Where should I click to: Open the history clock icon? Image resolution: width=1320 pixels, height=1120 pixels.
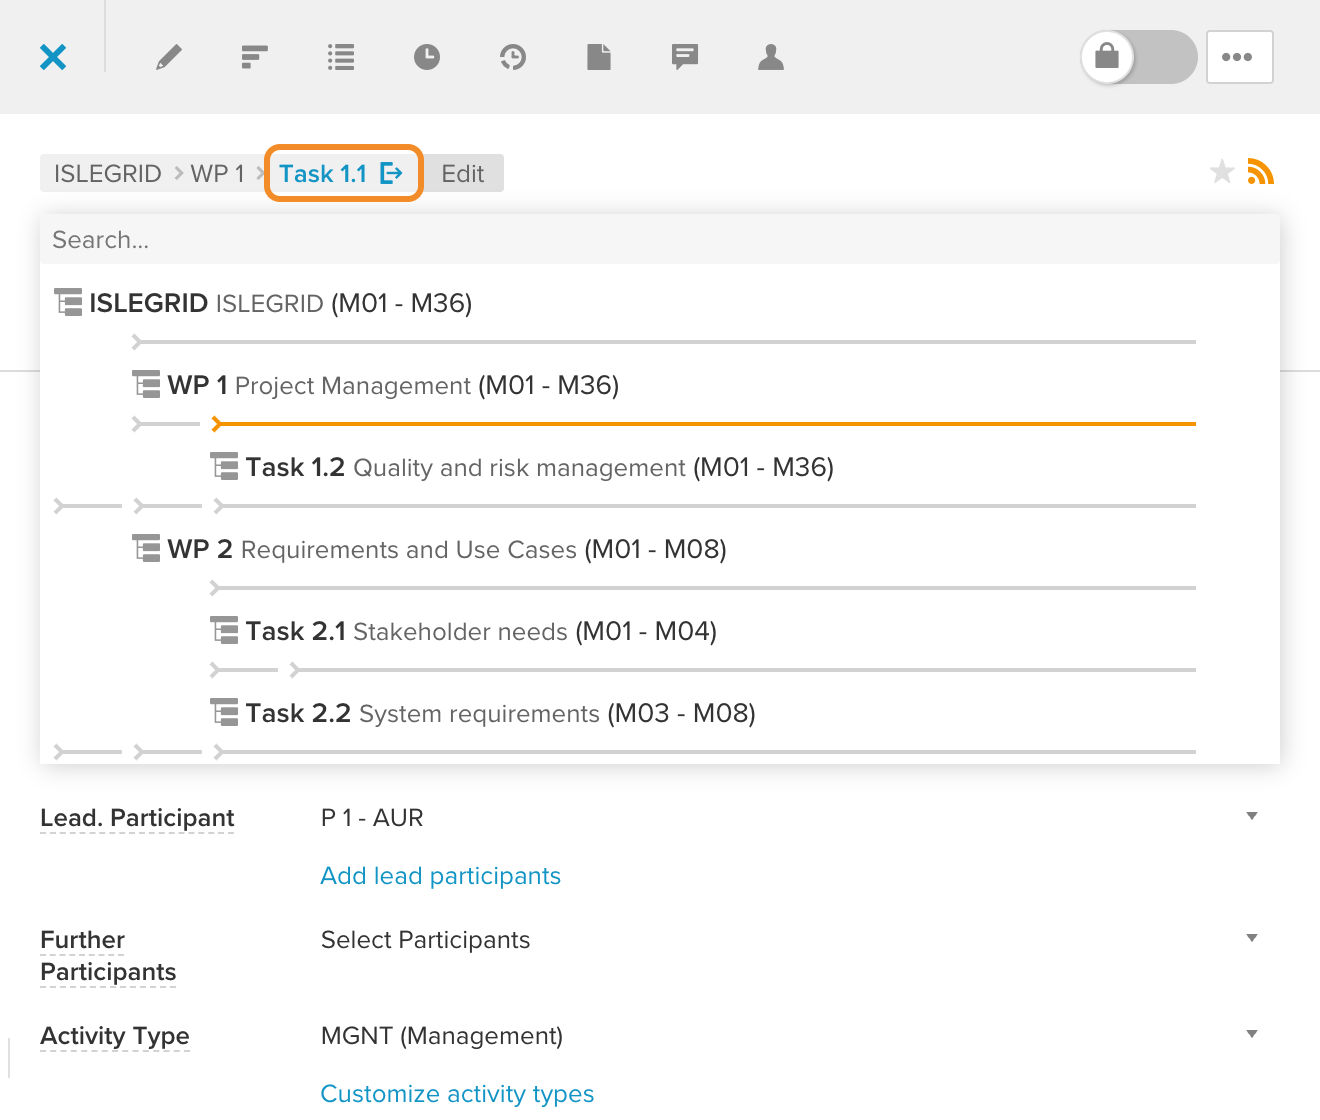tap(513, 57)
